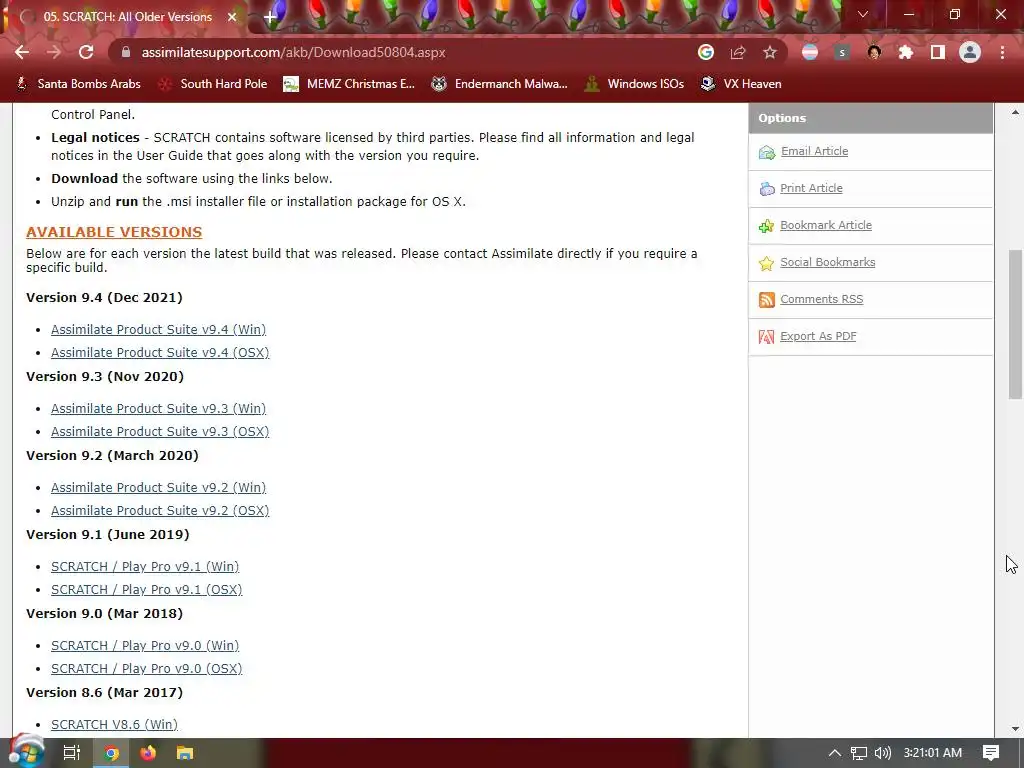The height and width of the screenshot is (768, 1024).
Task: Open the Social Bookmarks link
Action: tap(827, 262)
